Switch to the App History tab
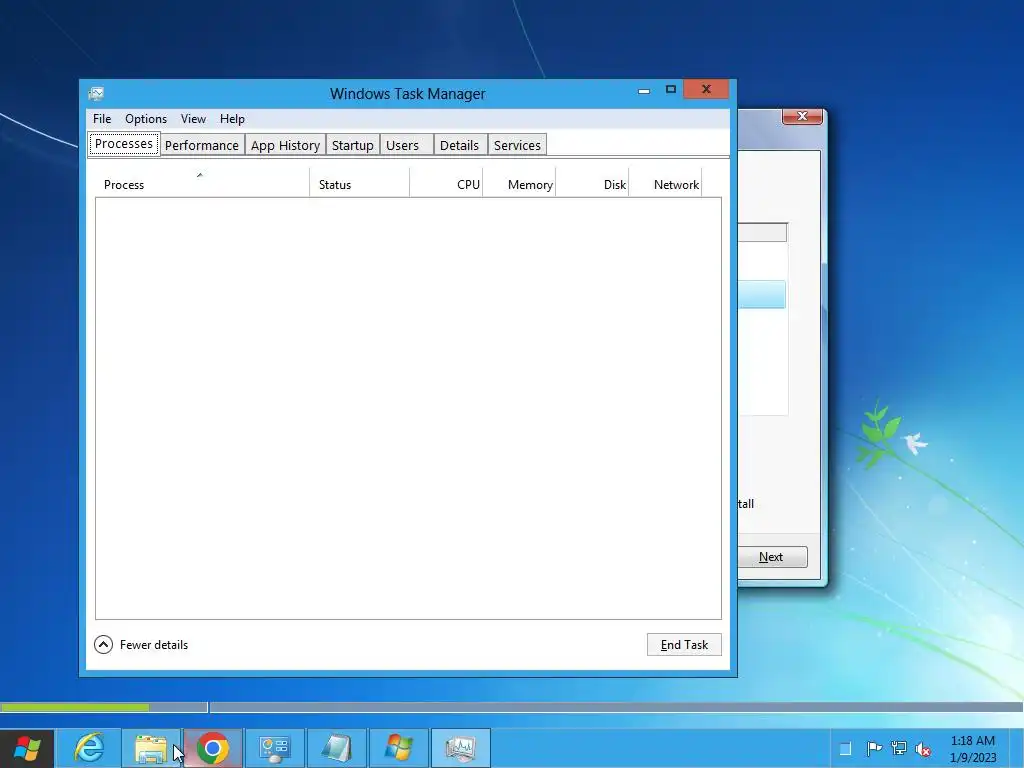1024x768 pixels. (x=285, y=145)
